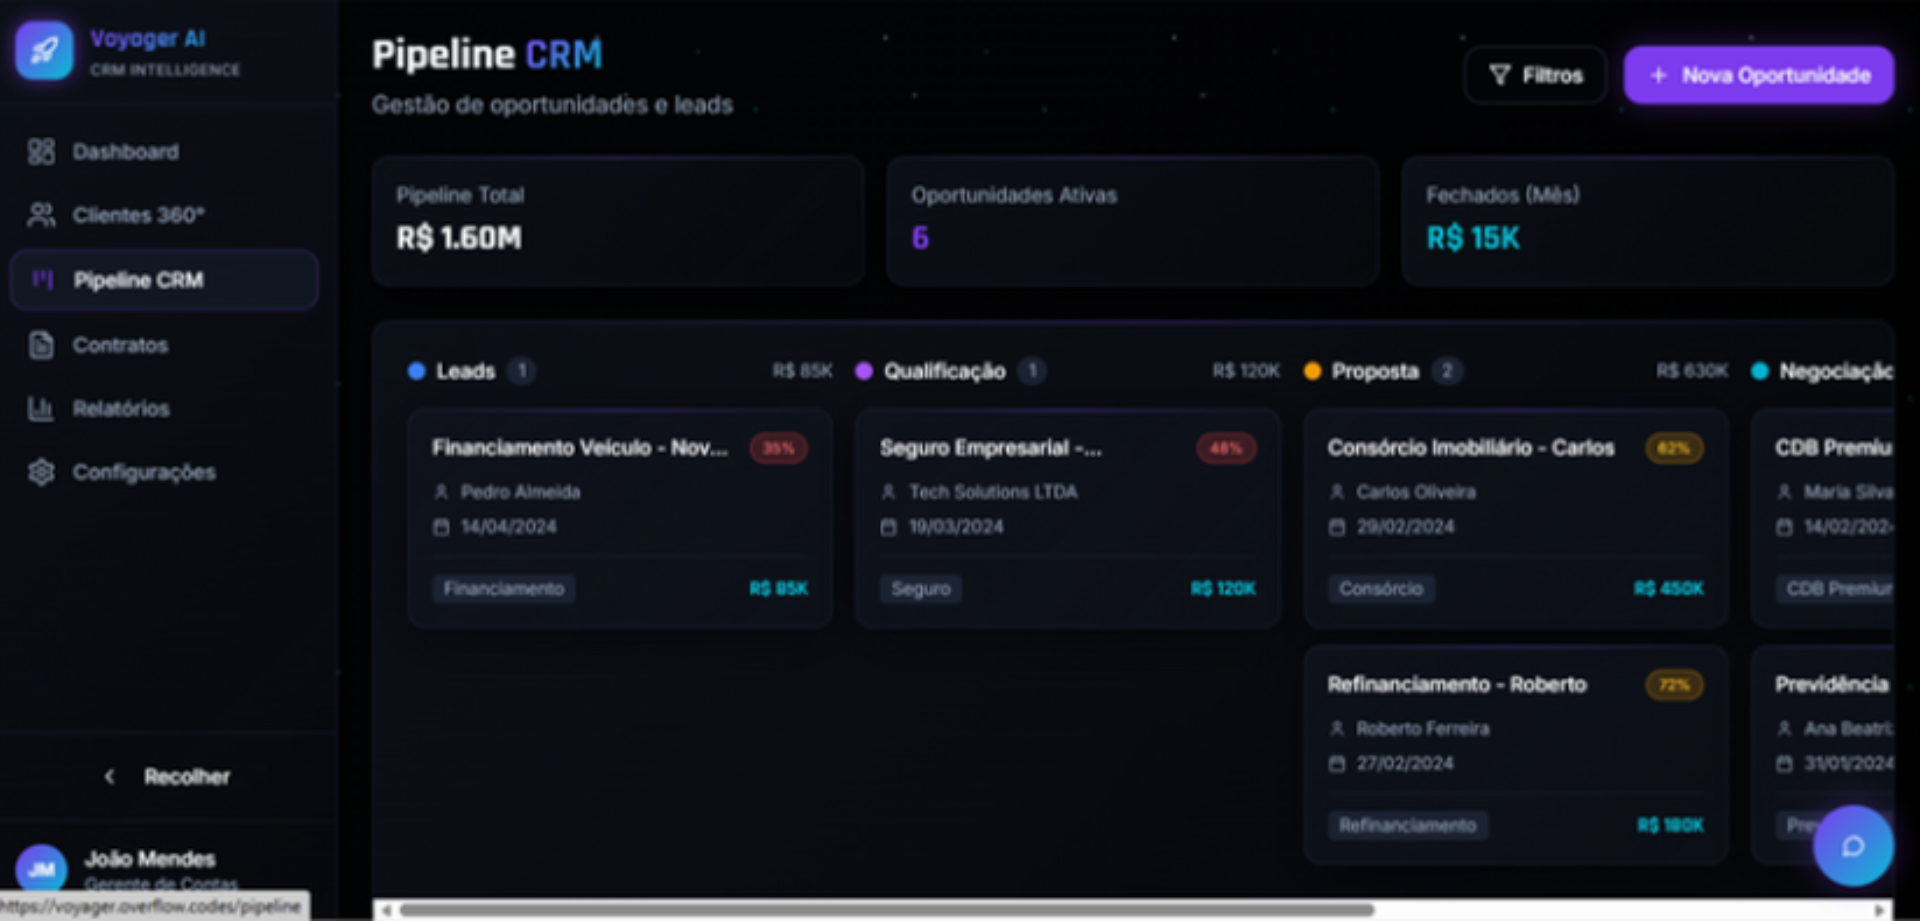The height and width of the screenshot is (921, 1920).
Task: Click the João Mendes user name
Action: (x=150, y=859)
